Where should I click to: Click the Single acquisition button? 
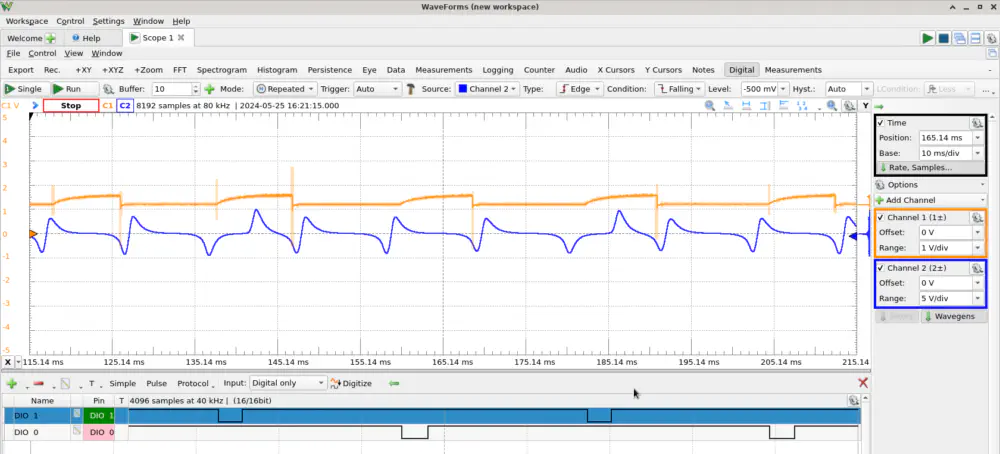(24, 89)
